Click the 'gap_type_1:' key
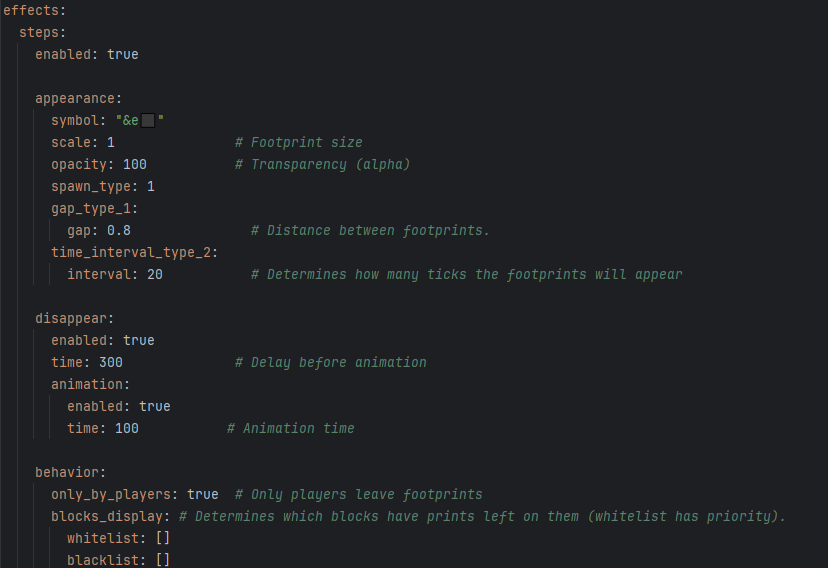828x568 pixels. click(95, 209)
